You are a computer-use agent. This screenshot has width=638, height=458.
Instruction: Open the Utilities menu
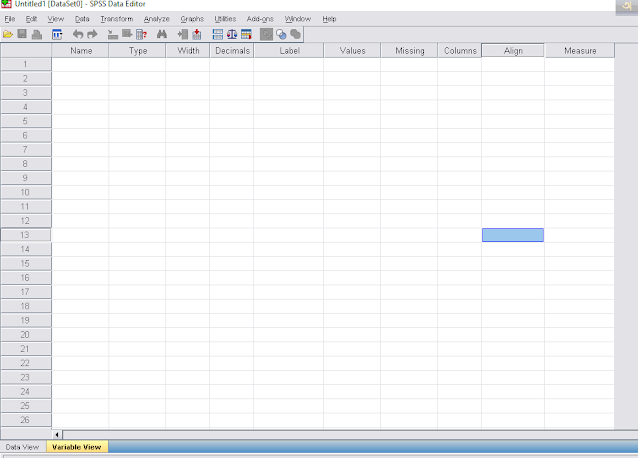click(225, 19)
